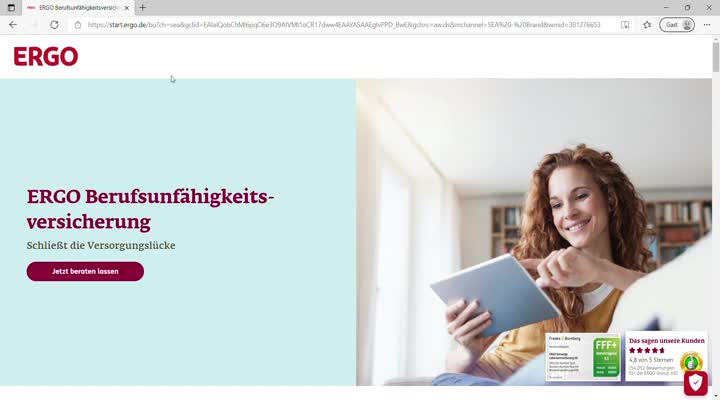Image resolution: width=720 pixels, height=400 pixels.
Task: Click the address bar URL field
Action: tap(343, 25)
